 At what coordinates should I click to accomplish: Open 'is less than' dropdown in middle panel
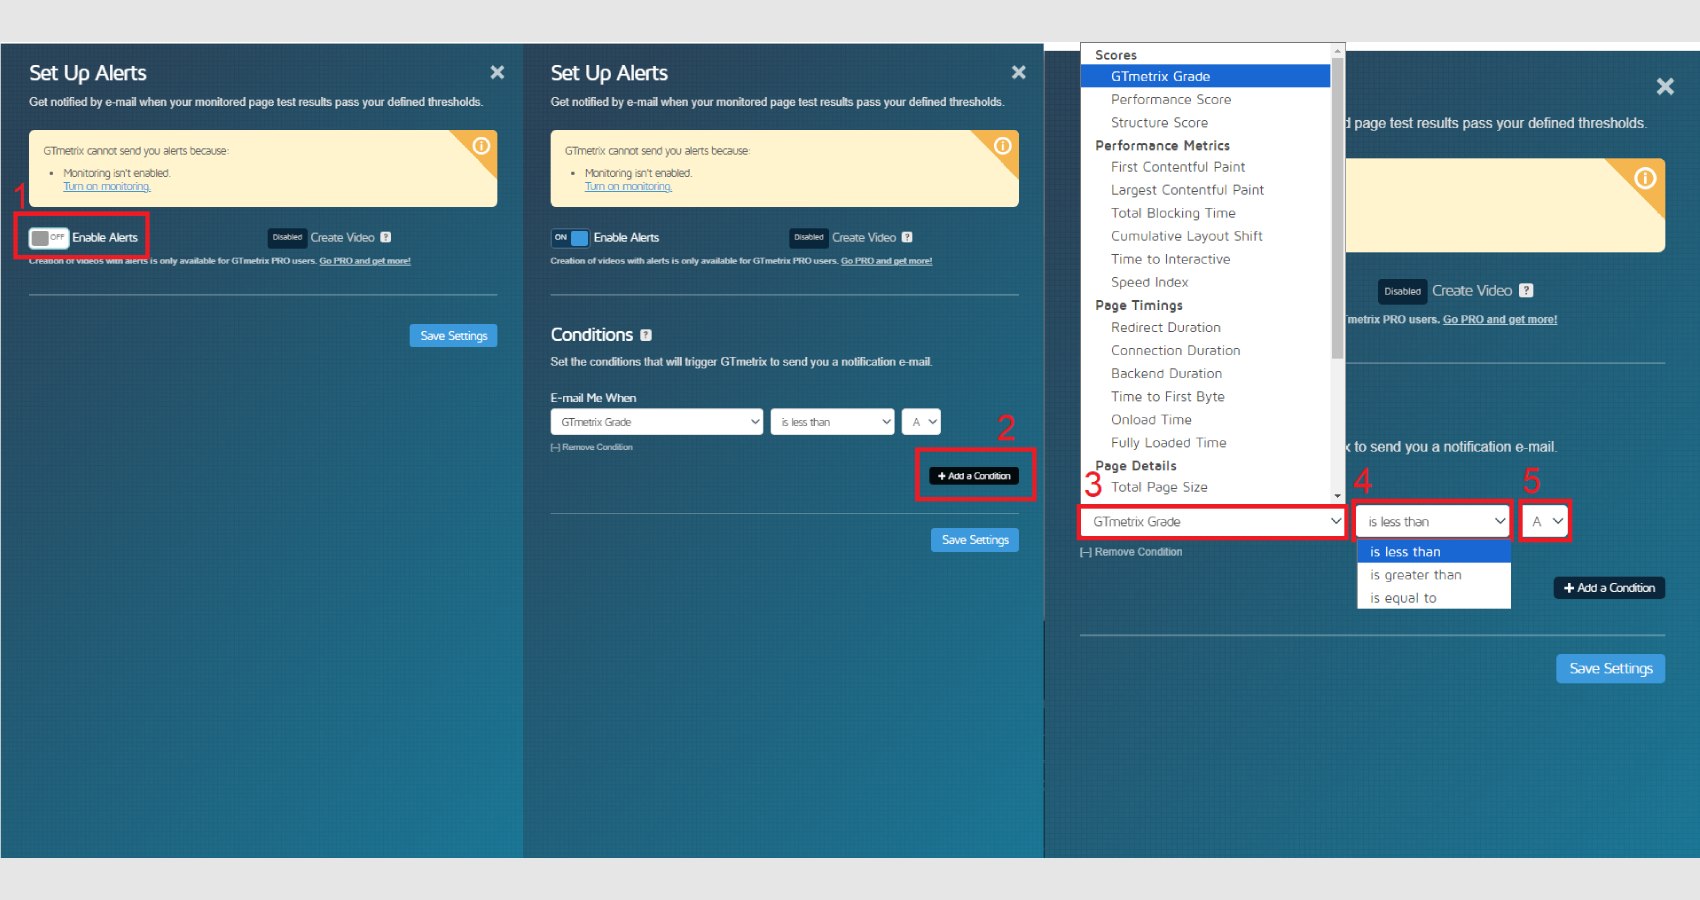[x=832, y=422]
